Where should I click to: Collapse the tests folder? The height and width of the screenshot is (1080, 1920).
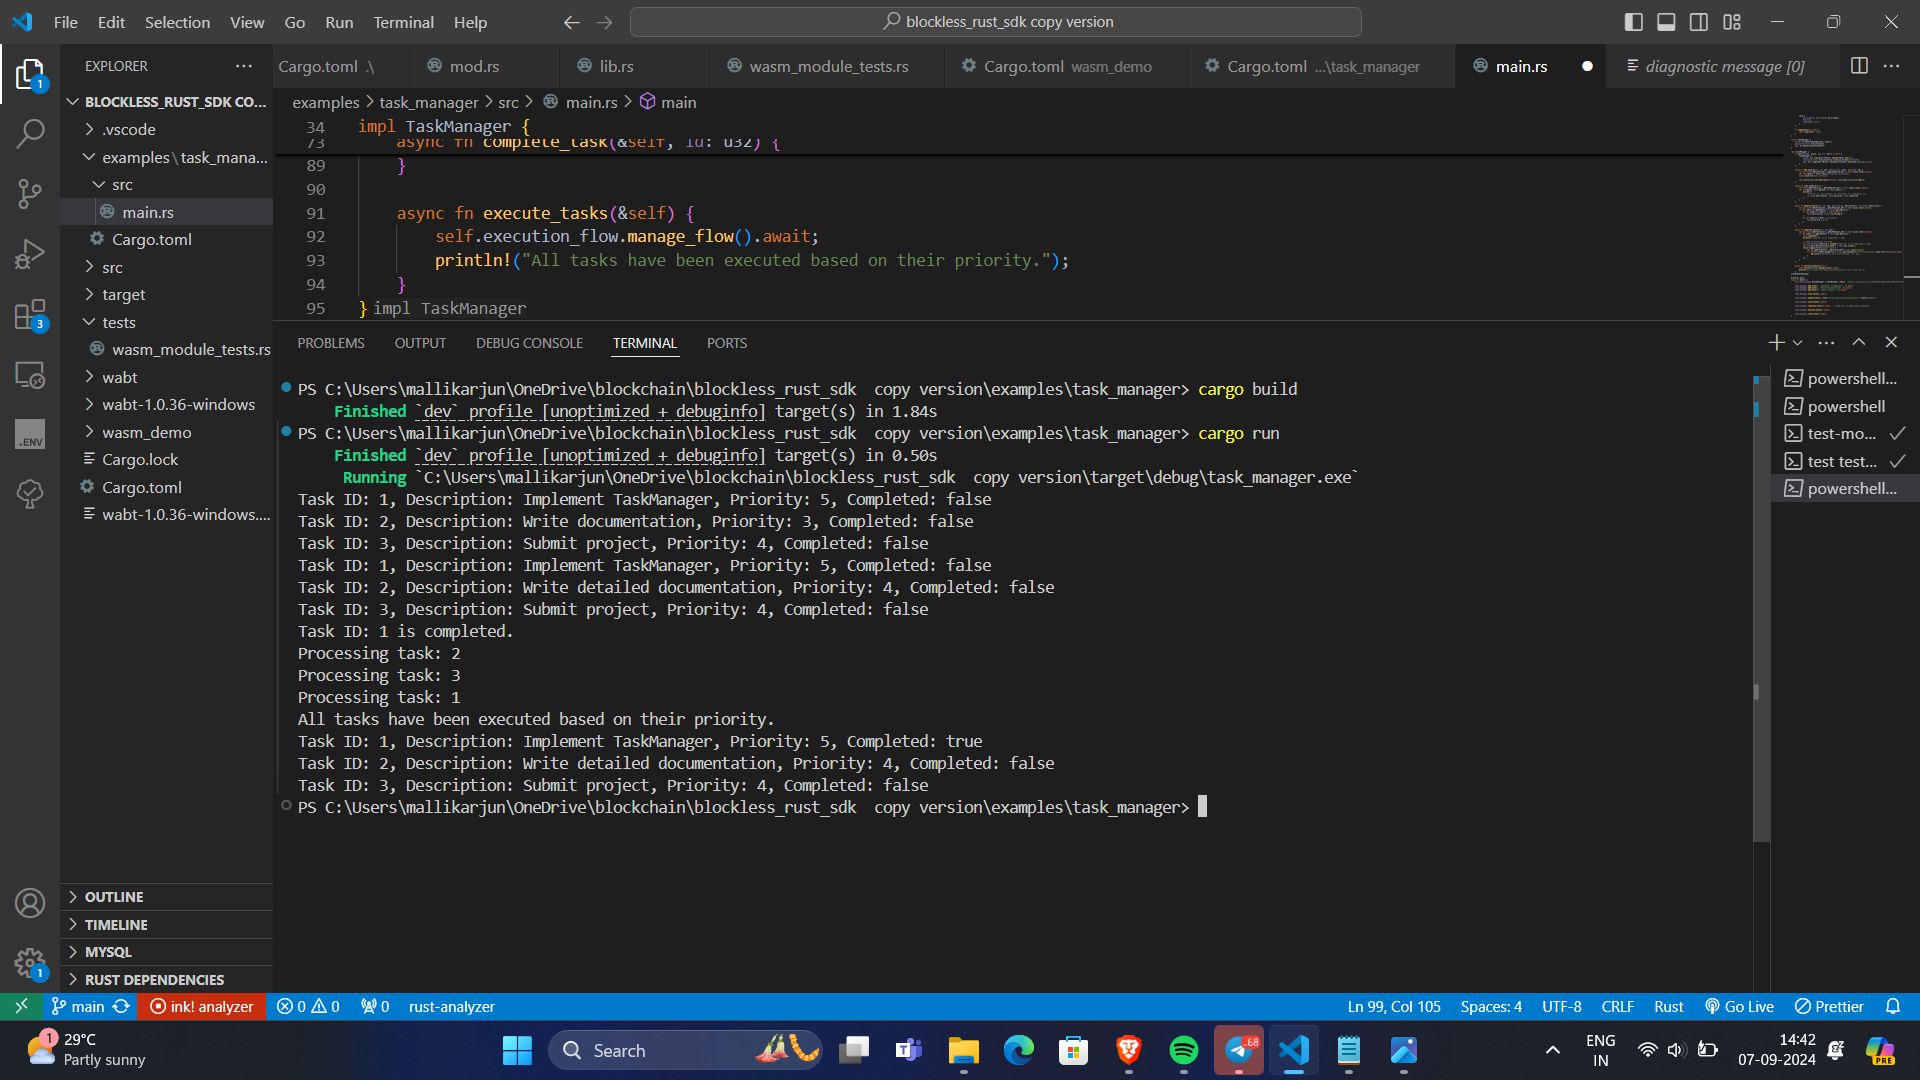[x=166, y=322]
